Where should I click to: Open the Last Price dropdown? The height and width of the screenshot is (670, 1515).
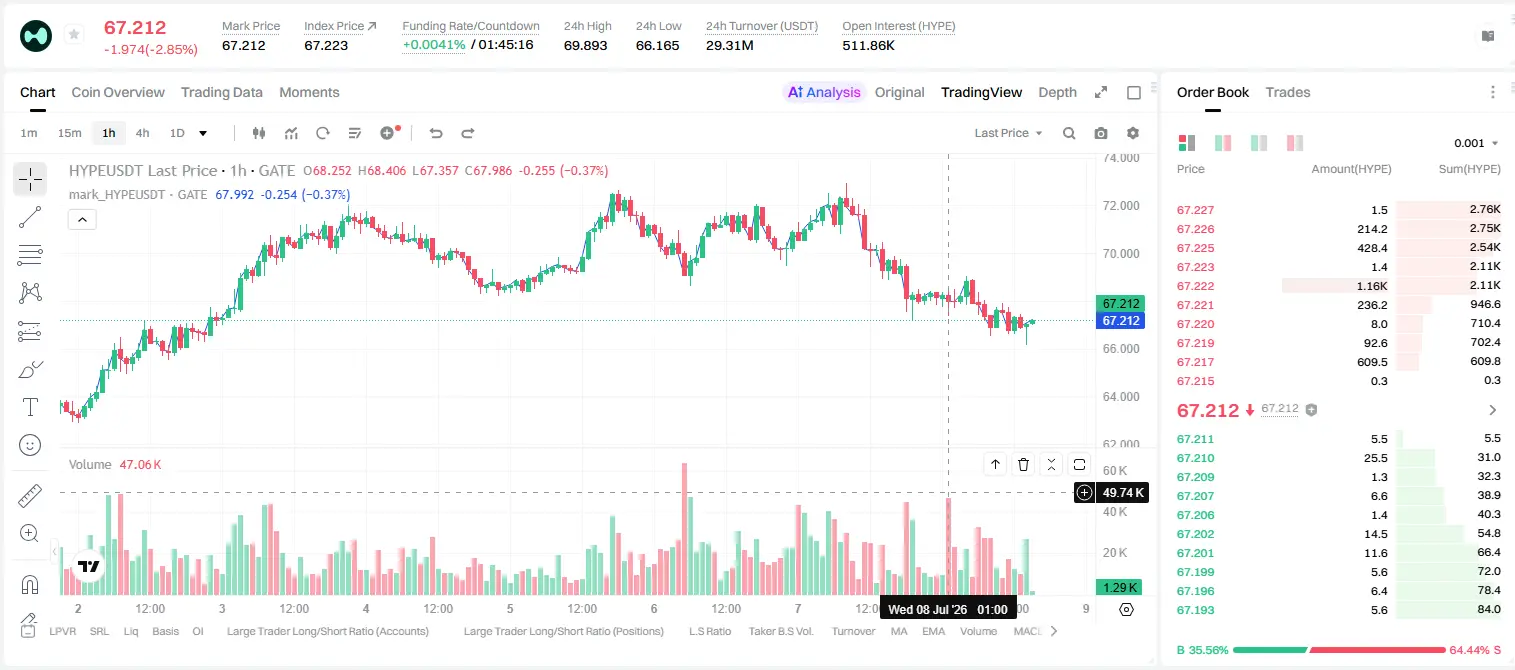[1008, 133]
